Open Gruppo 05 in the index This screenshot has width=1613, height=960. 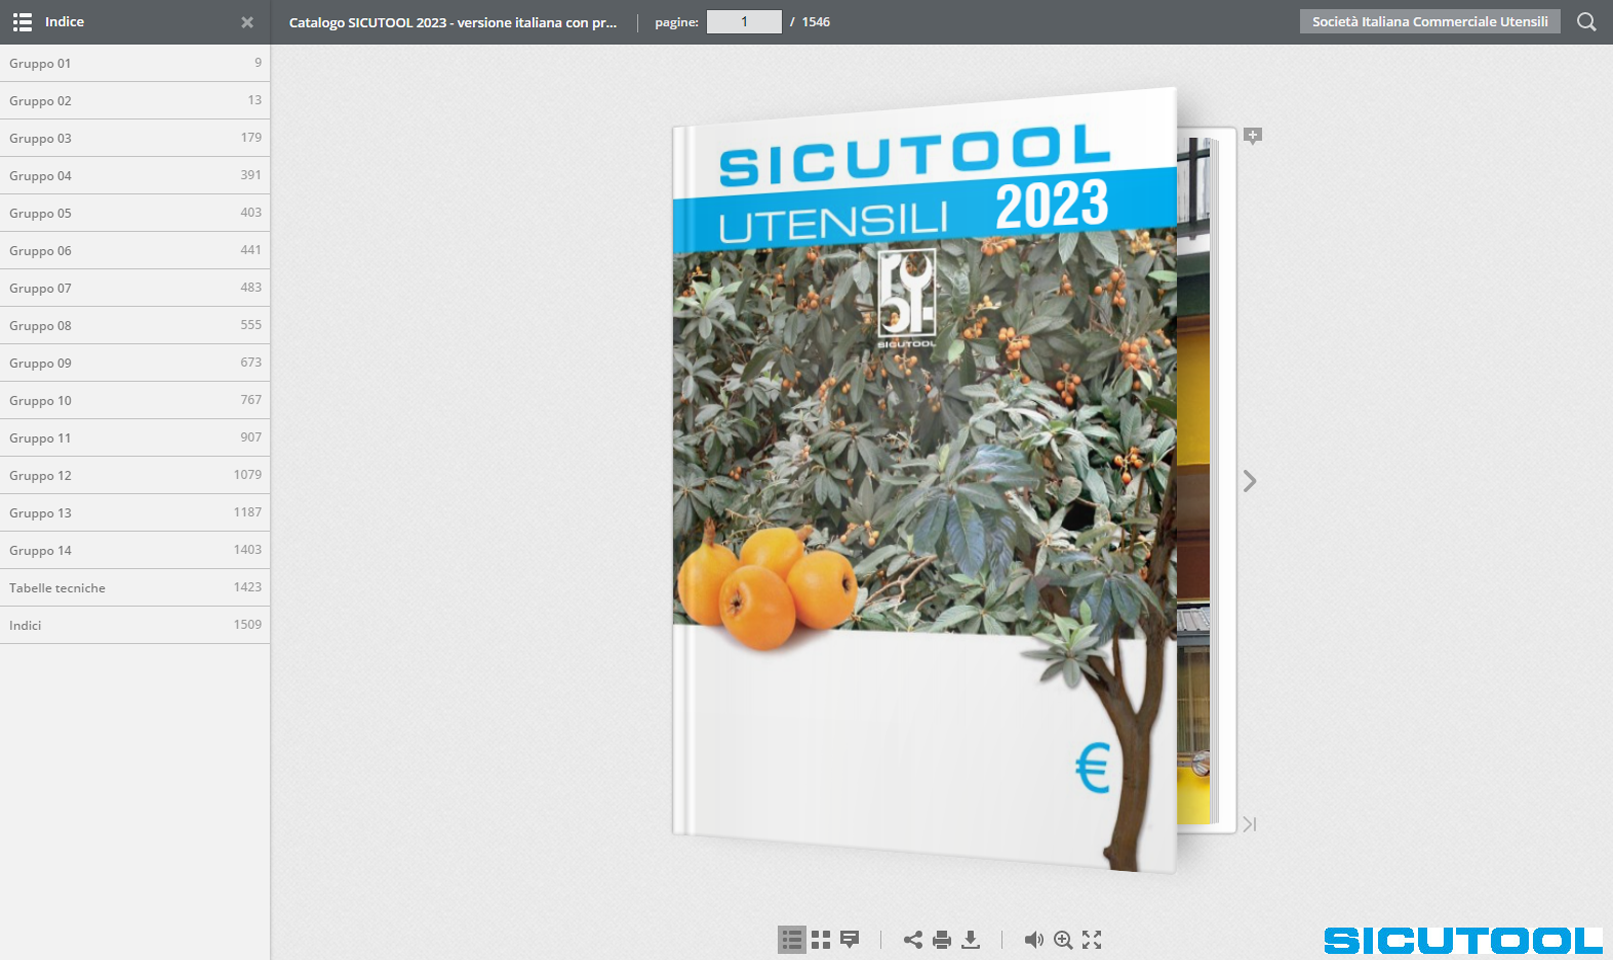[x=135, y=213]
